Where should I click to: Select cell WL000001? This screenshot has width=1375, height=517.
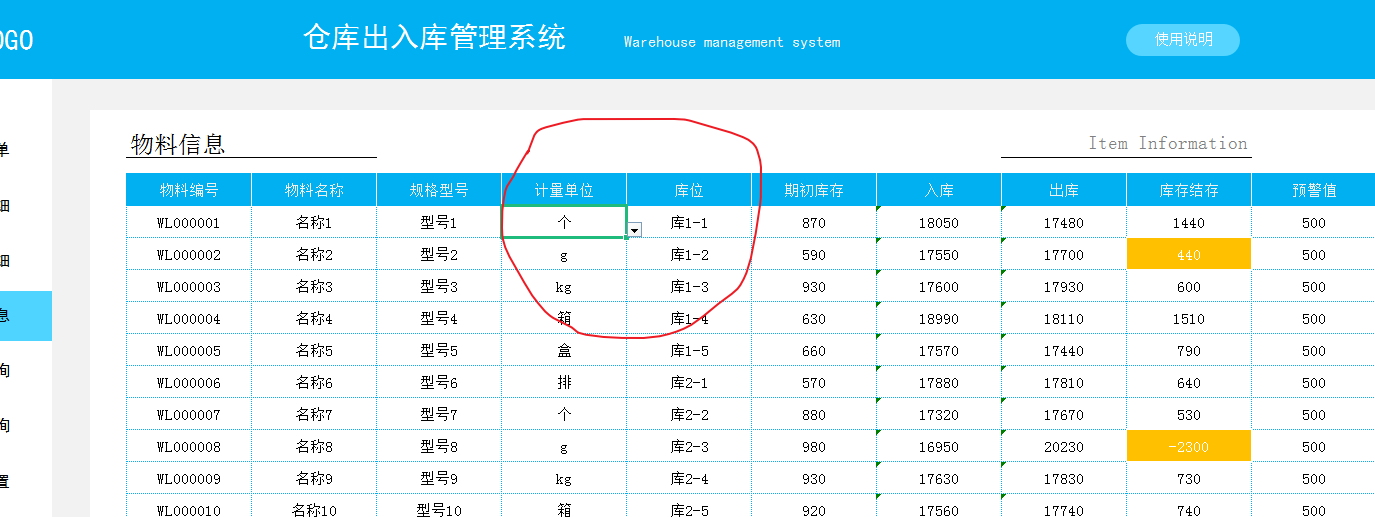[189, 223]
